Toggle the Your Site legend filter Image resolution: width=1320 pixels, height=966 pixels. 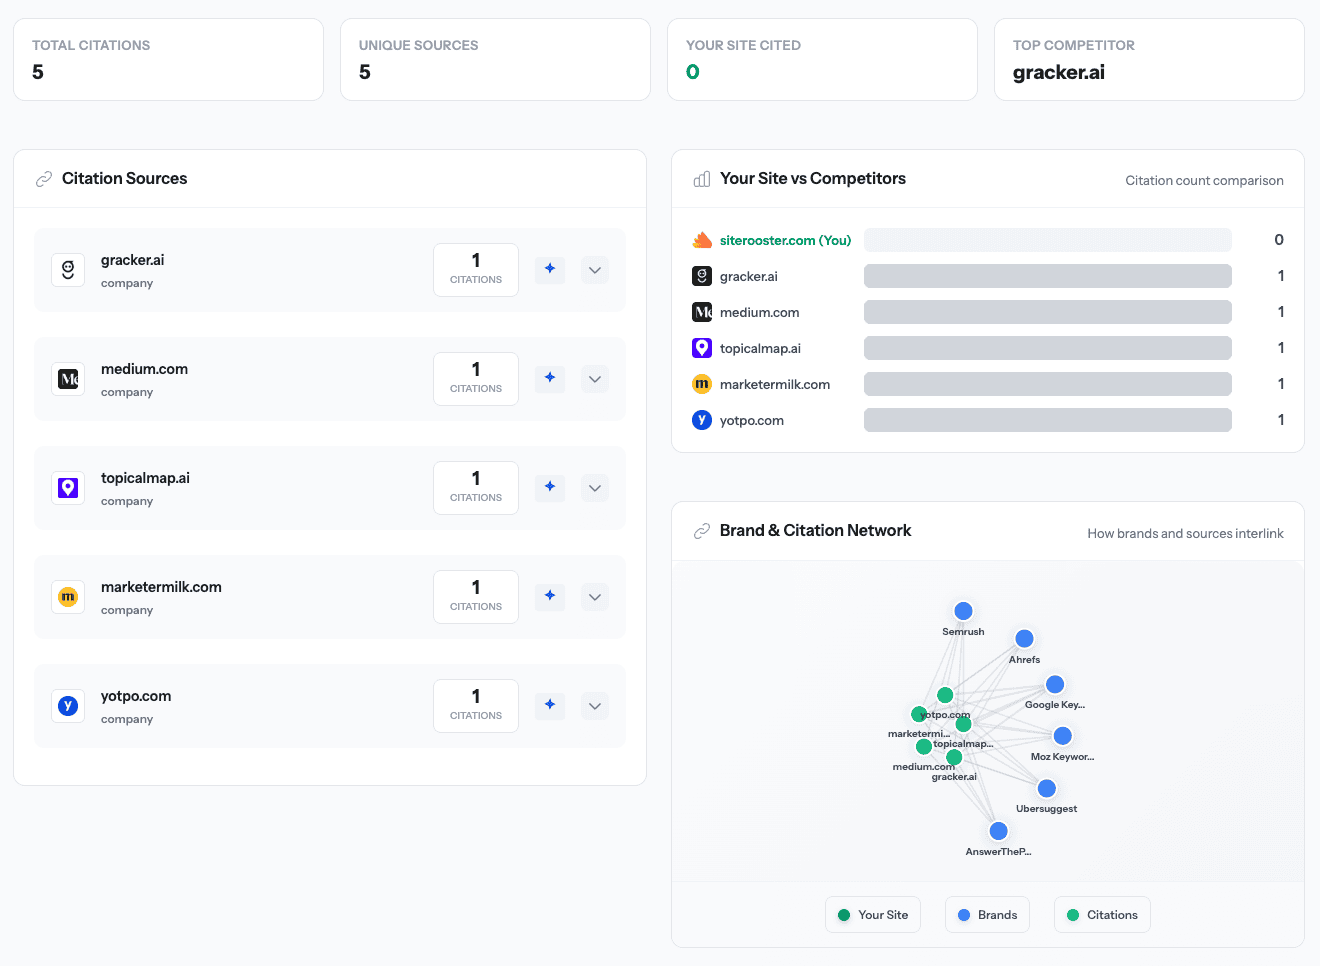873,915
